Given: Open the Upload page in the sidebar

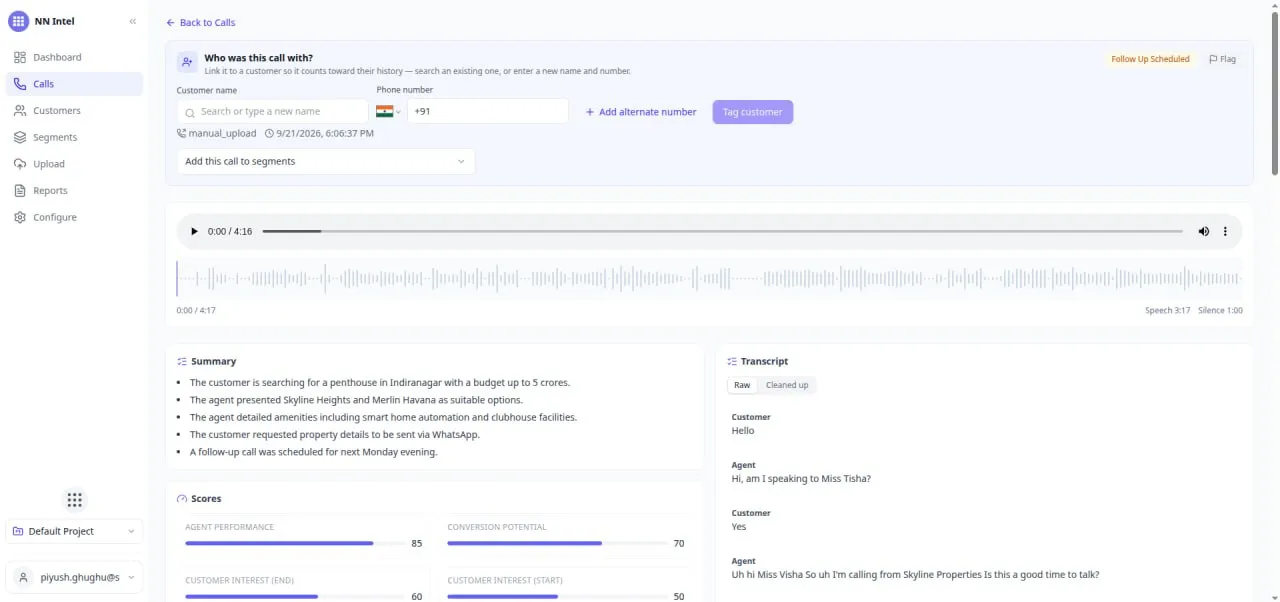Looking at the screenshot, I should pos(74,164).
